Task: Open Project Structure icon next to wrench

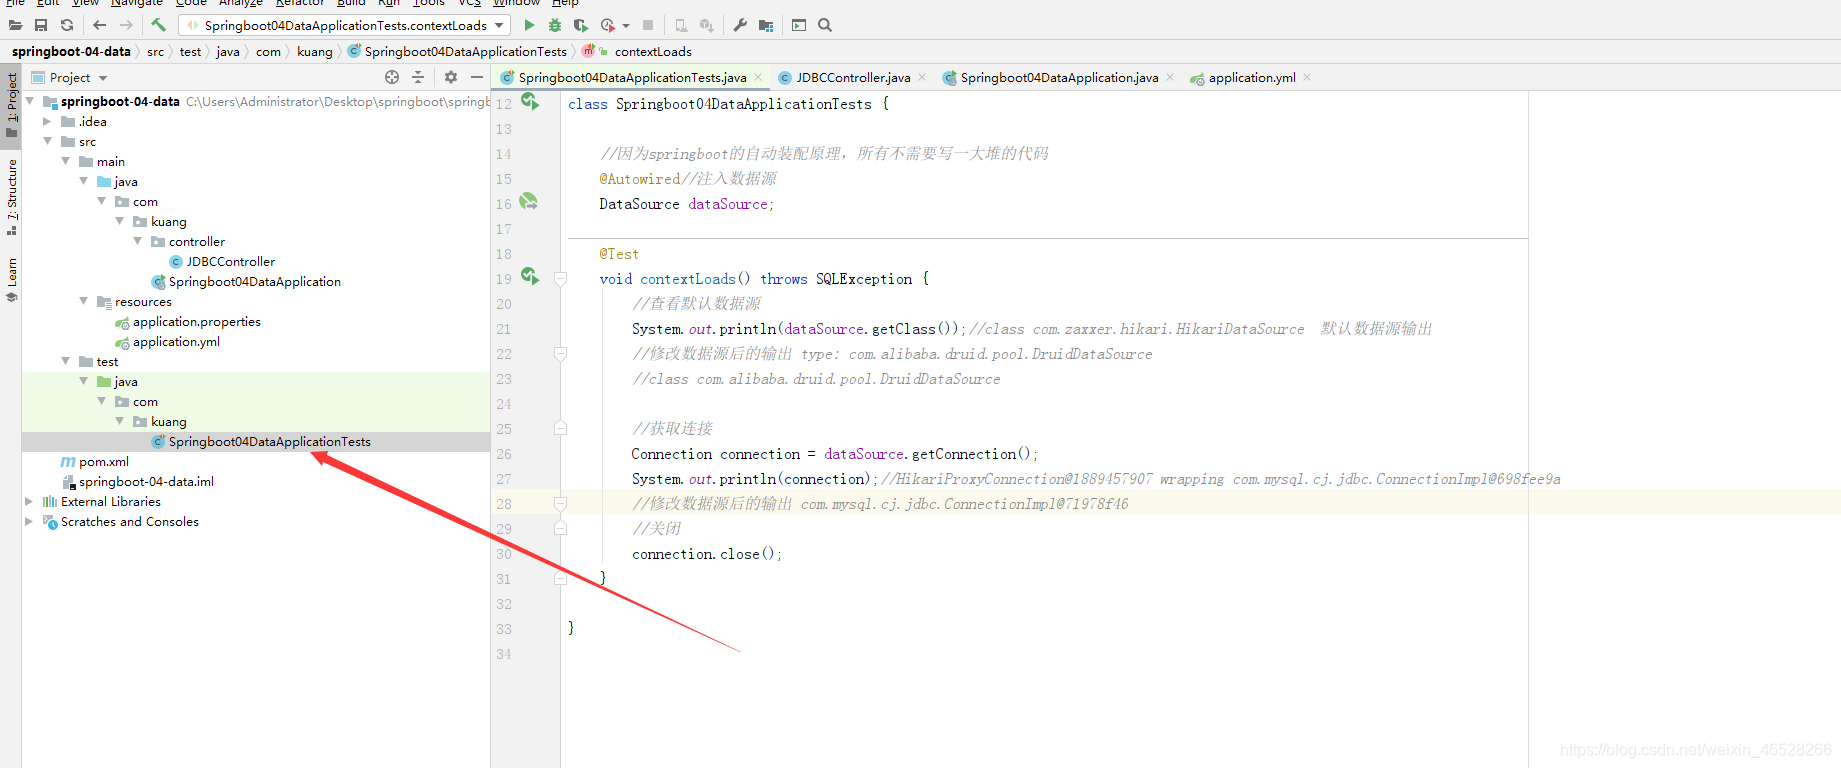Action: tap(766, 25)
